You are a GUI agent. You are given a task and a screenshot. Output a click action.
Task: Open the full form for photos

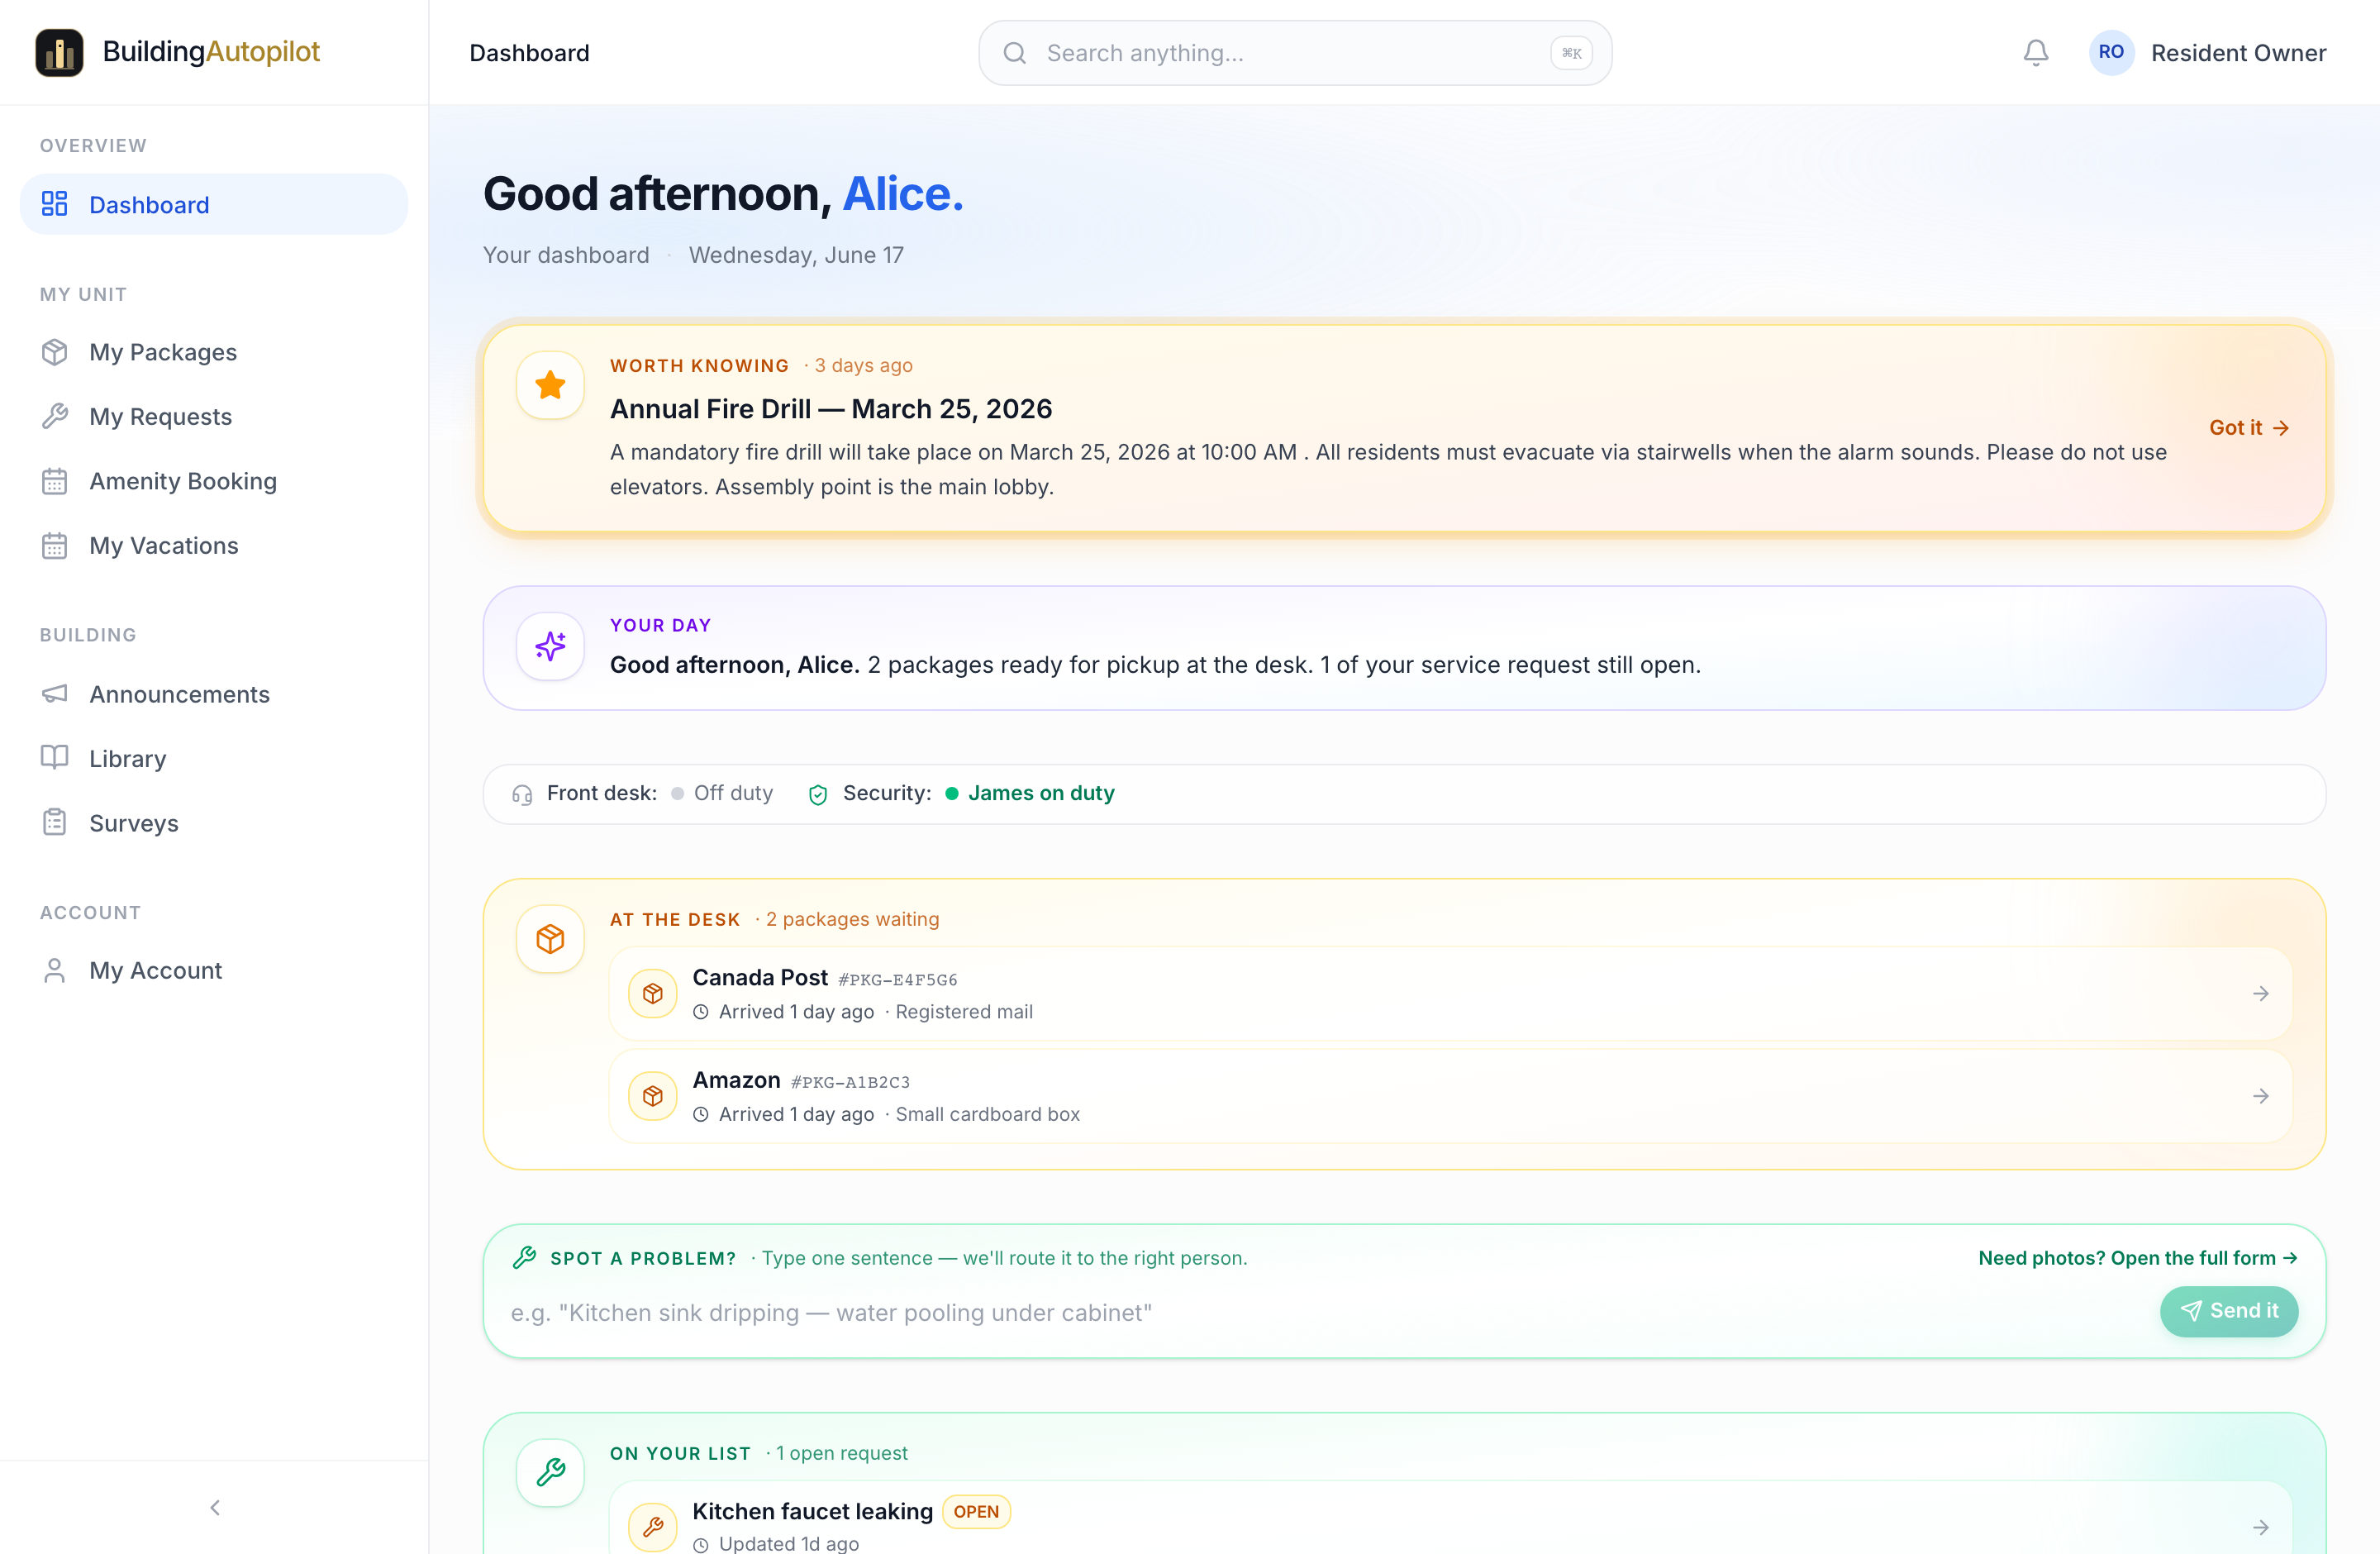pos(2138,1258)
